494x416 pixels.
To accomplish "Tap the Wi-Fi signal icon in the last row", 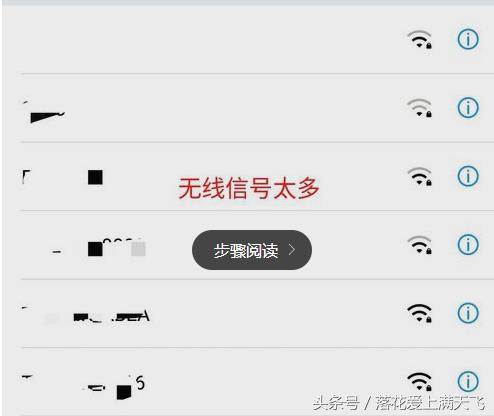I will click(x=420, y=382).
